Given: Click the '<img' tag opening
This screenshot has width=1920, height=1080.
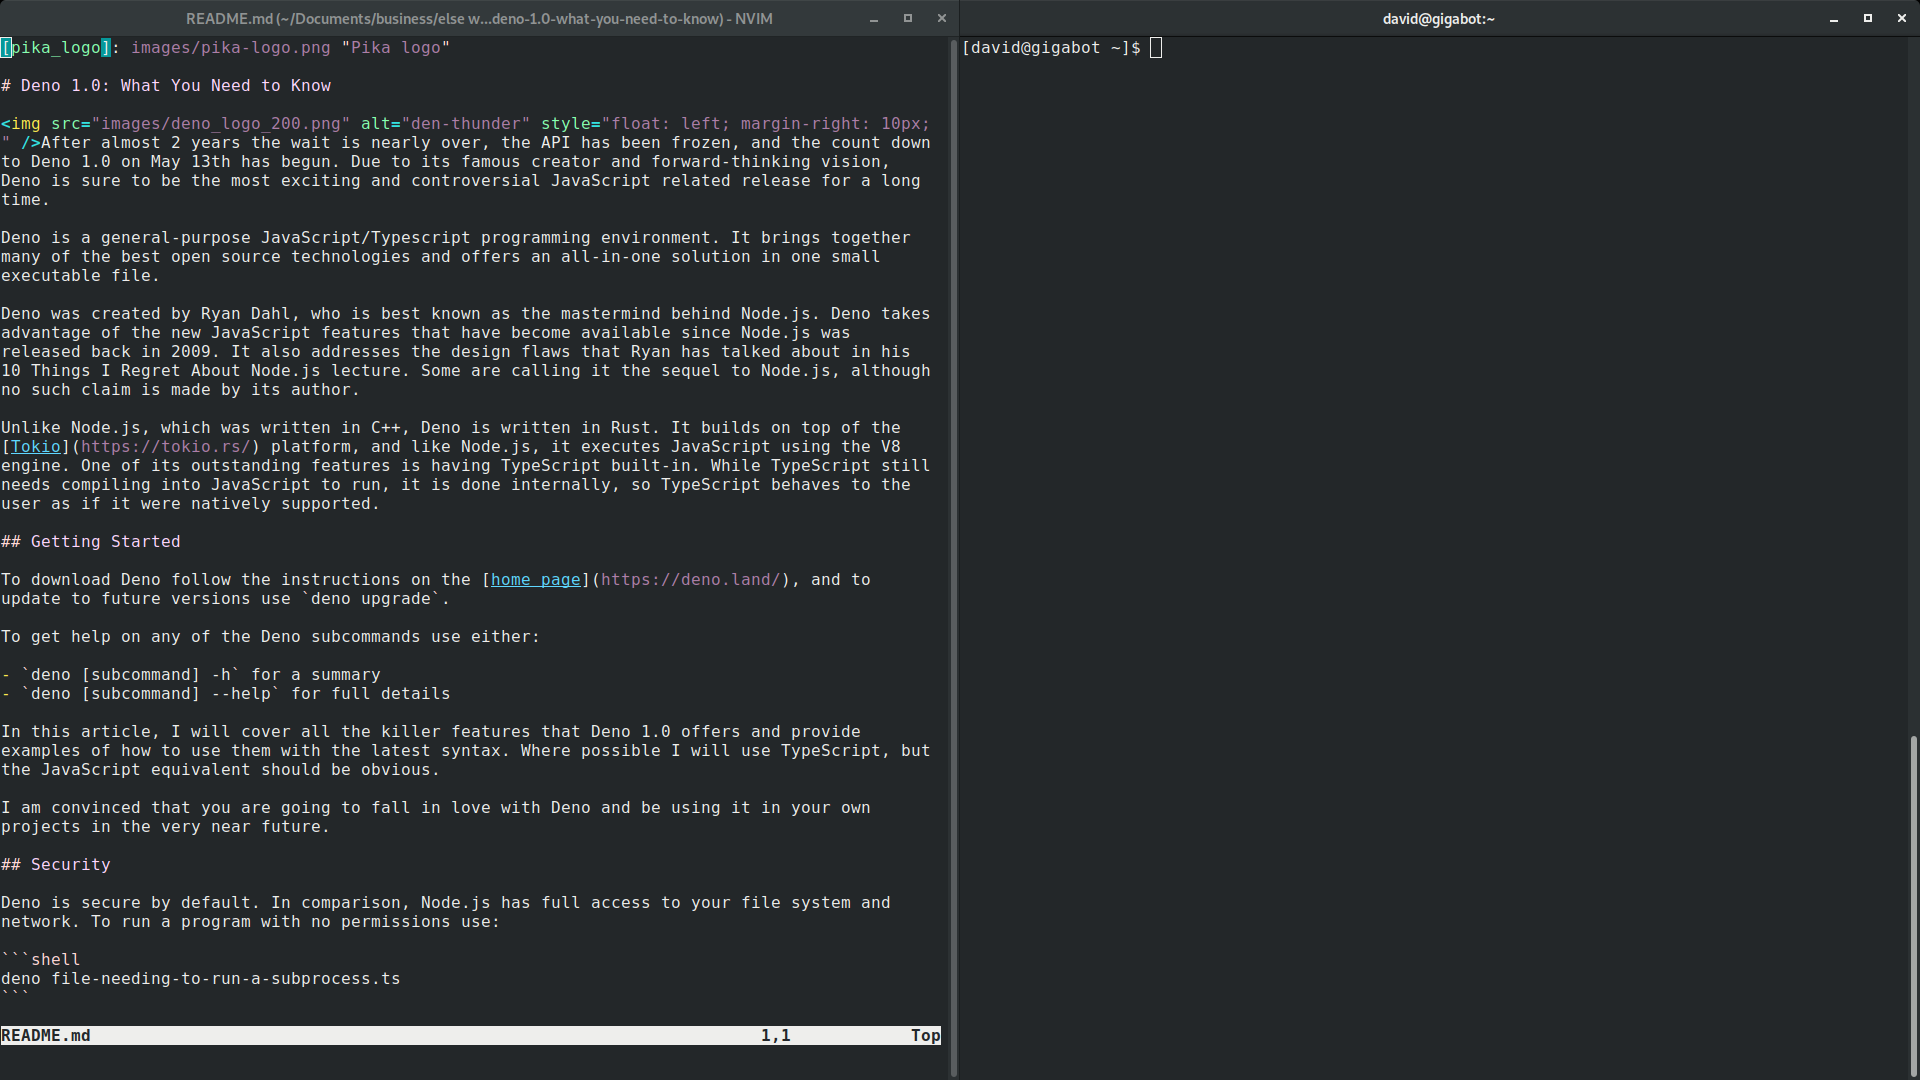Looking at the screenshot, I should (x=21, y=124).
